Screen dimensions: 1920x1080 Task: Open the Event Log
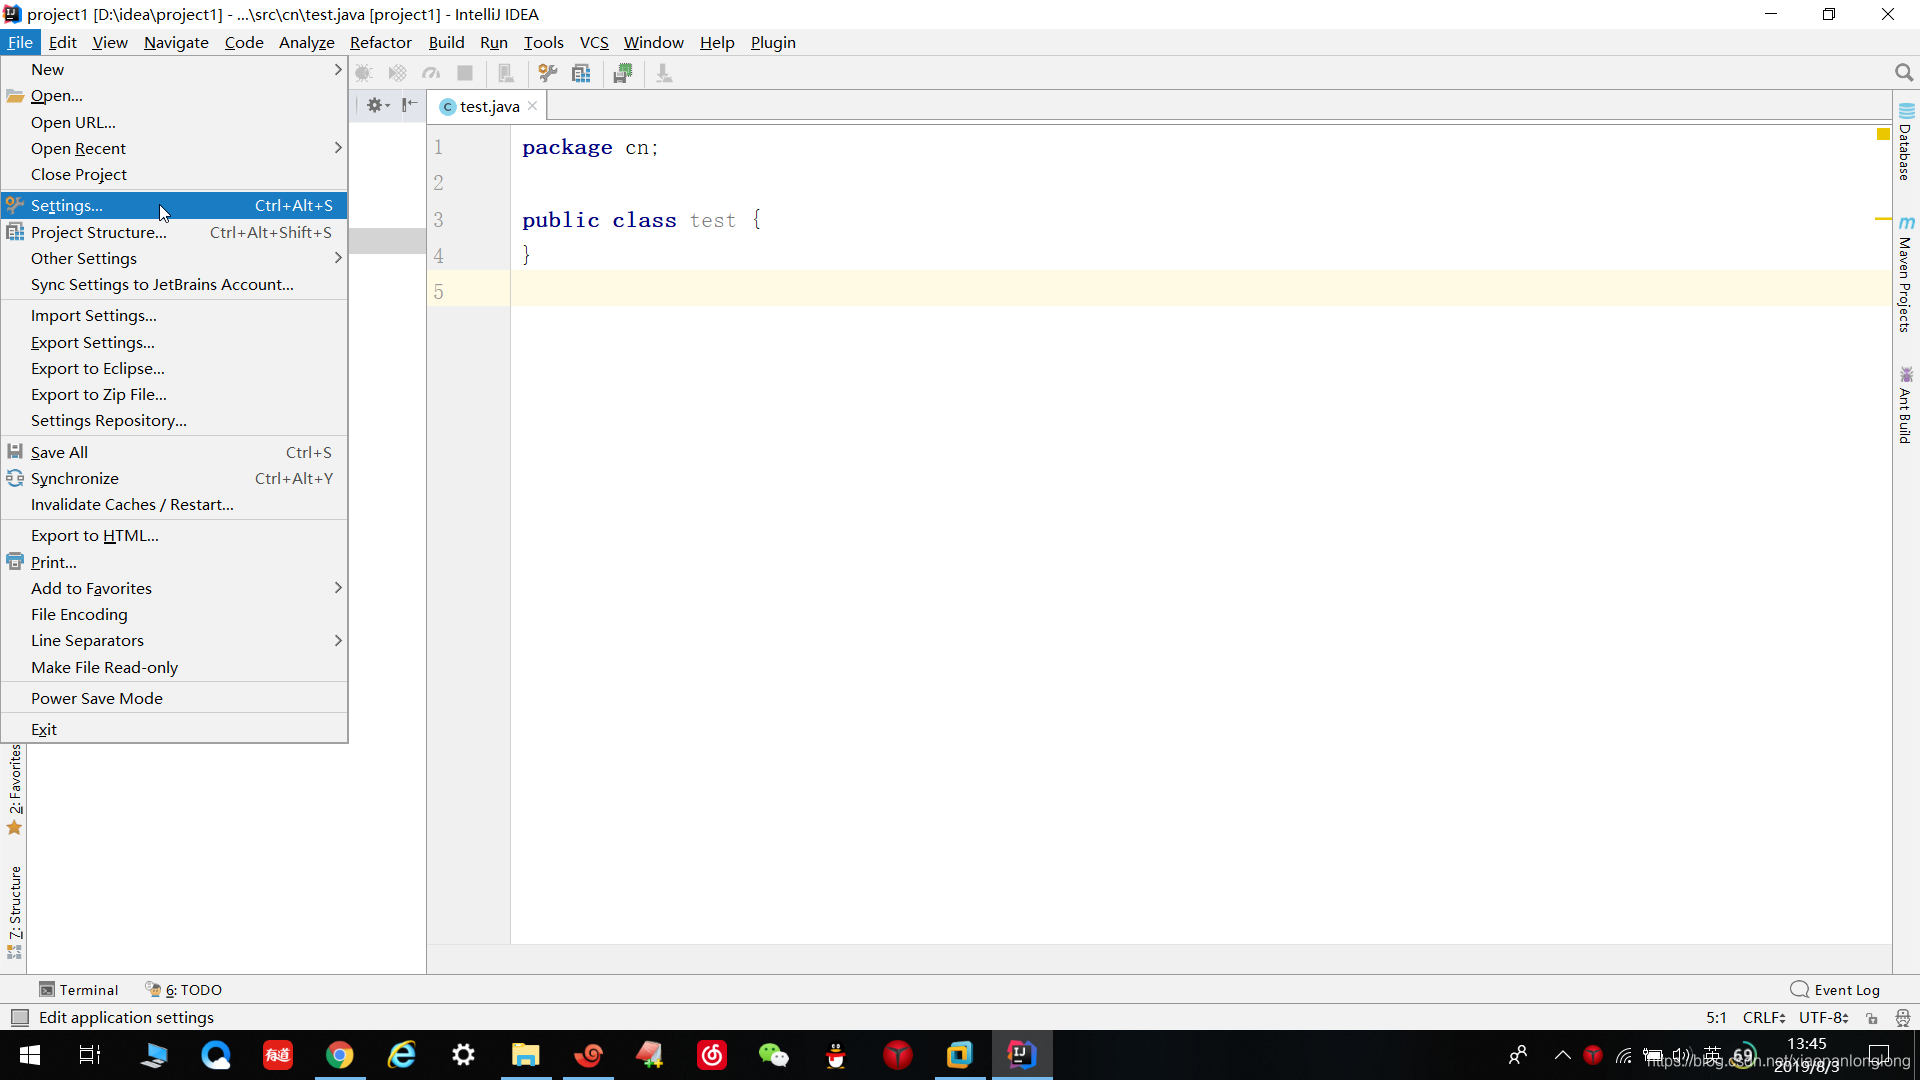coord(1836,990)
